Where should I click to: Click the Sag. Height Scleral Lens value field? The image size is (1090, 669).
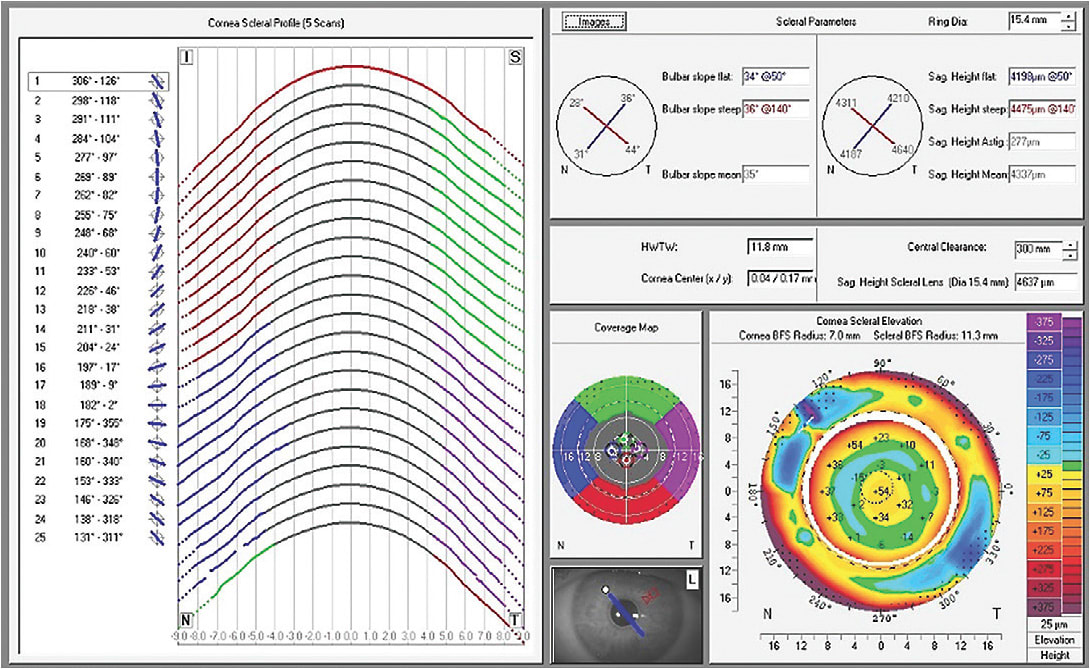(x=1046, y=282)
